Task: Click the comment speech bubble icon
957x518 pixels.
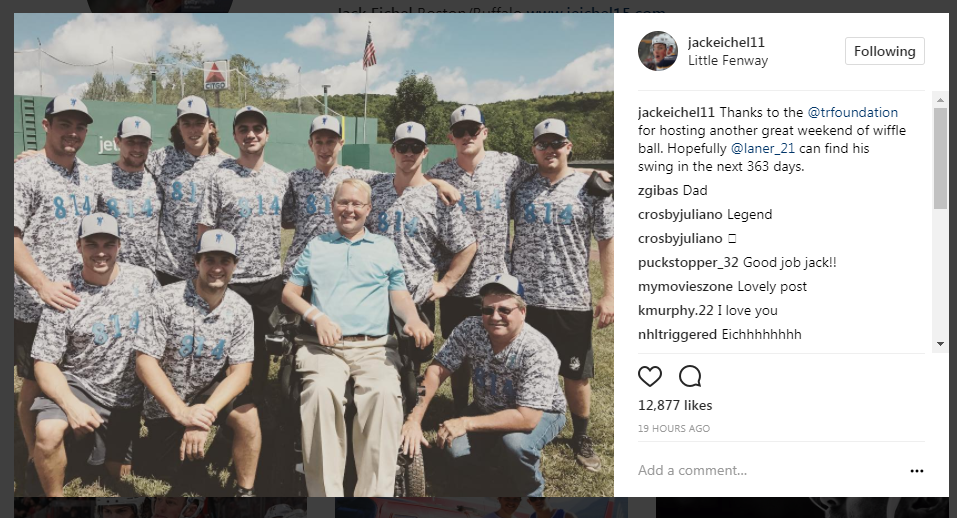Action: pos(690,376)
